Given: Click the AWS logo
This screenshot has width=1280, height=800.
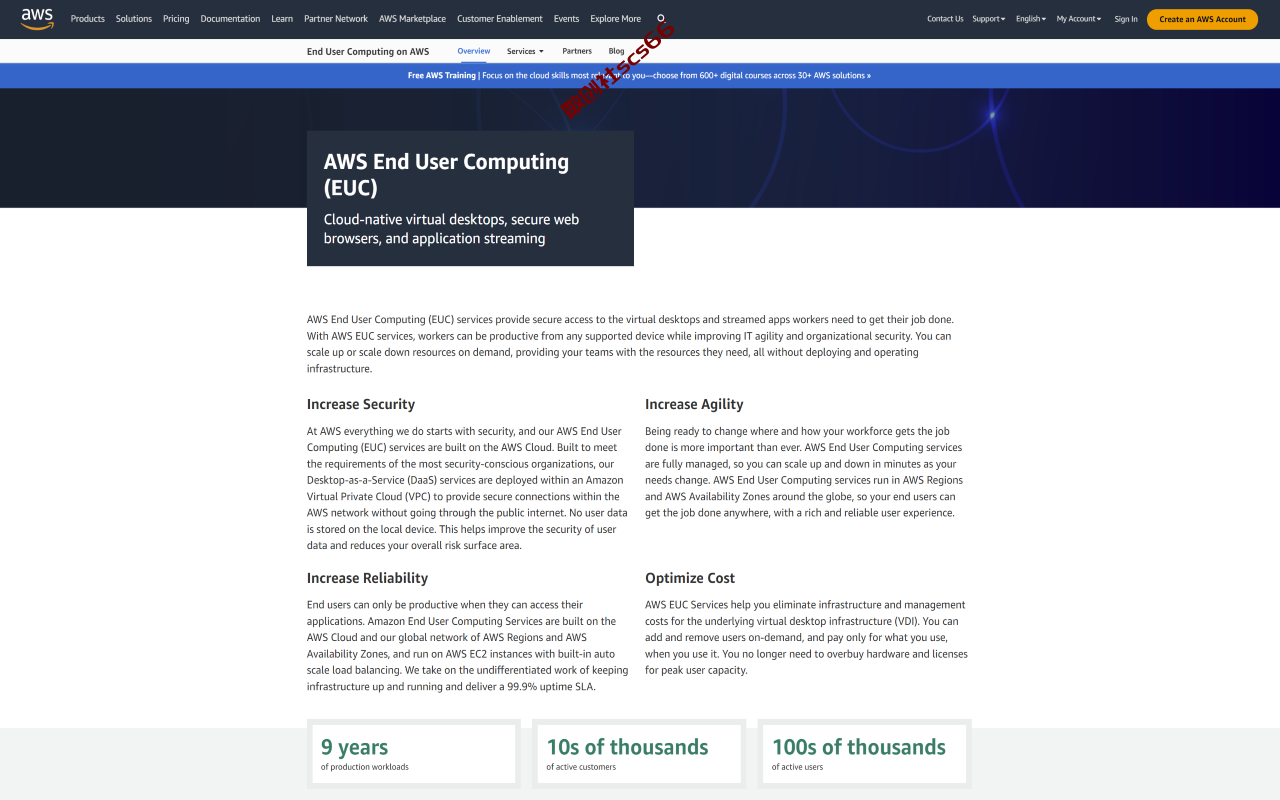Looking at the screenshot, I should pyautogui.click(x=38, y=19).
